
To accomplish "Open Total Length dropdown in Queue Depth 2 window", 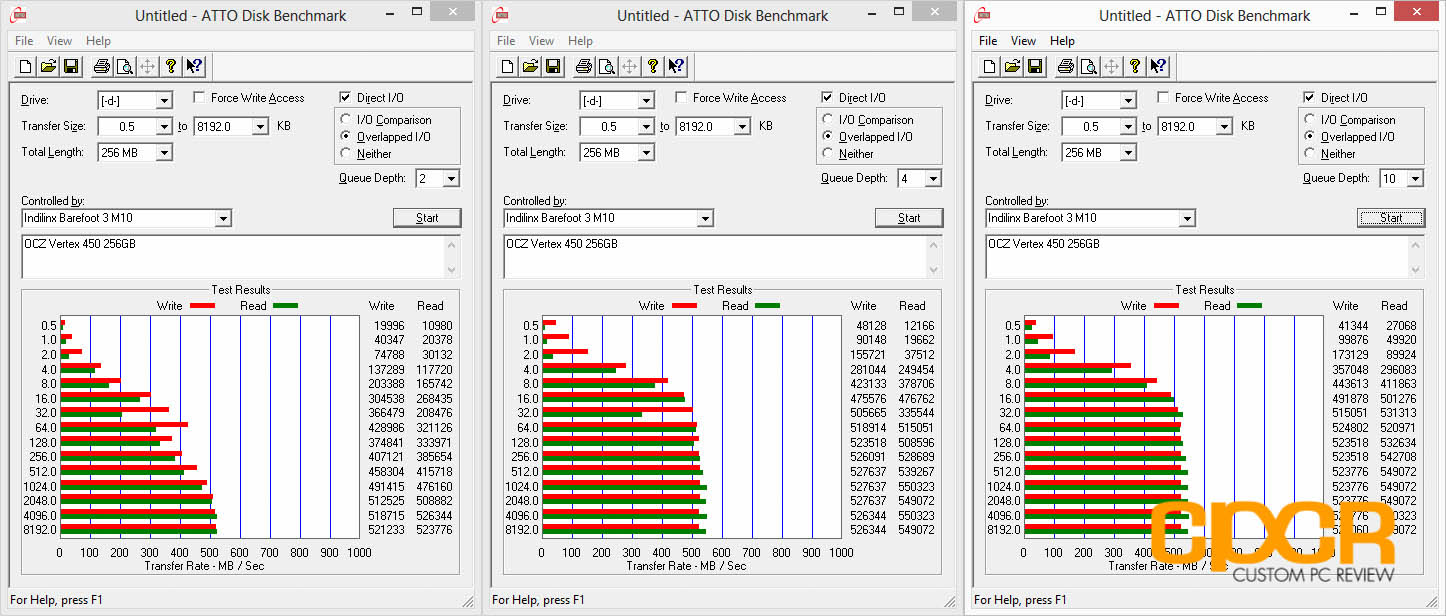I will (x=164, y=152).
